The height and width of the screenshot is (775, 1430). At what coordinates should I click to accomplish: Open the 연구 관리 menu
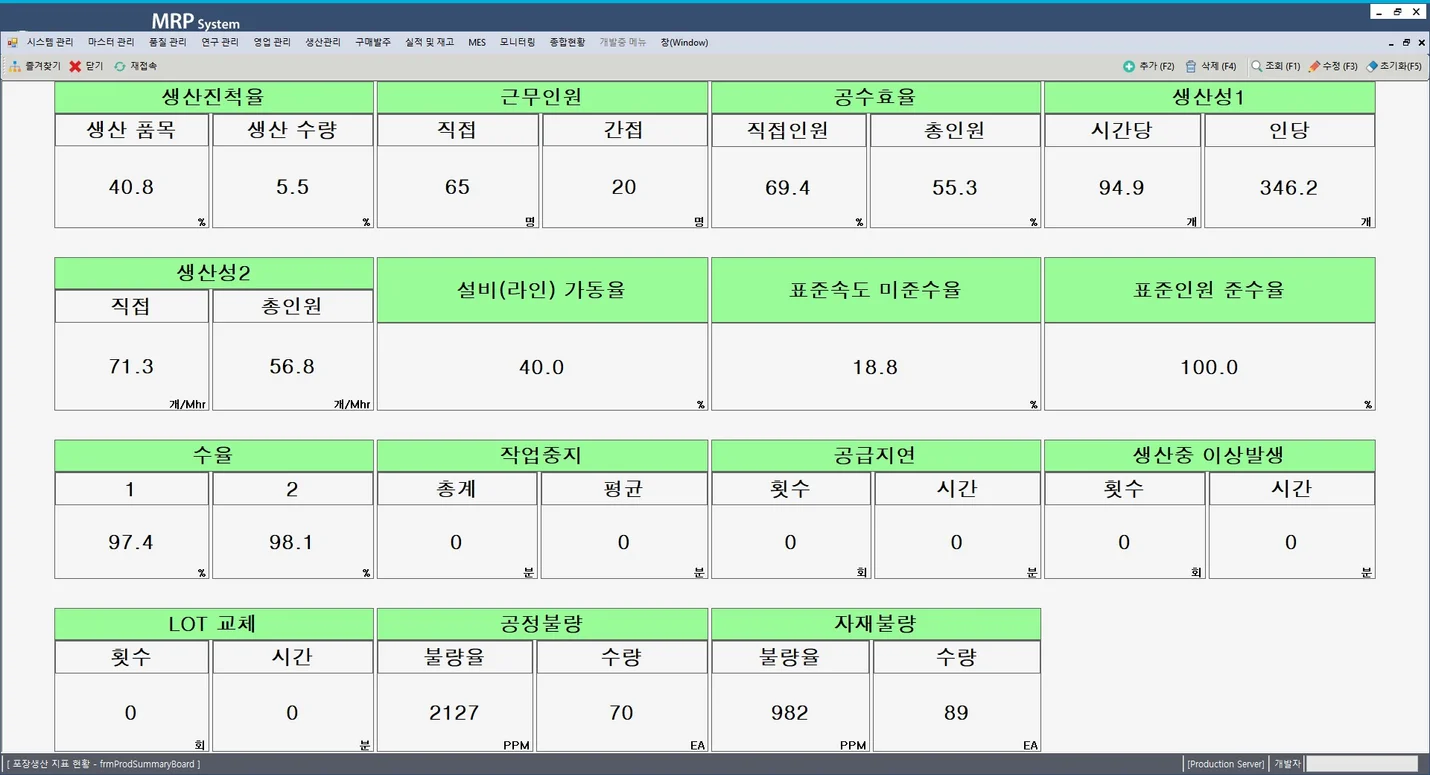pos(220,43)
